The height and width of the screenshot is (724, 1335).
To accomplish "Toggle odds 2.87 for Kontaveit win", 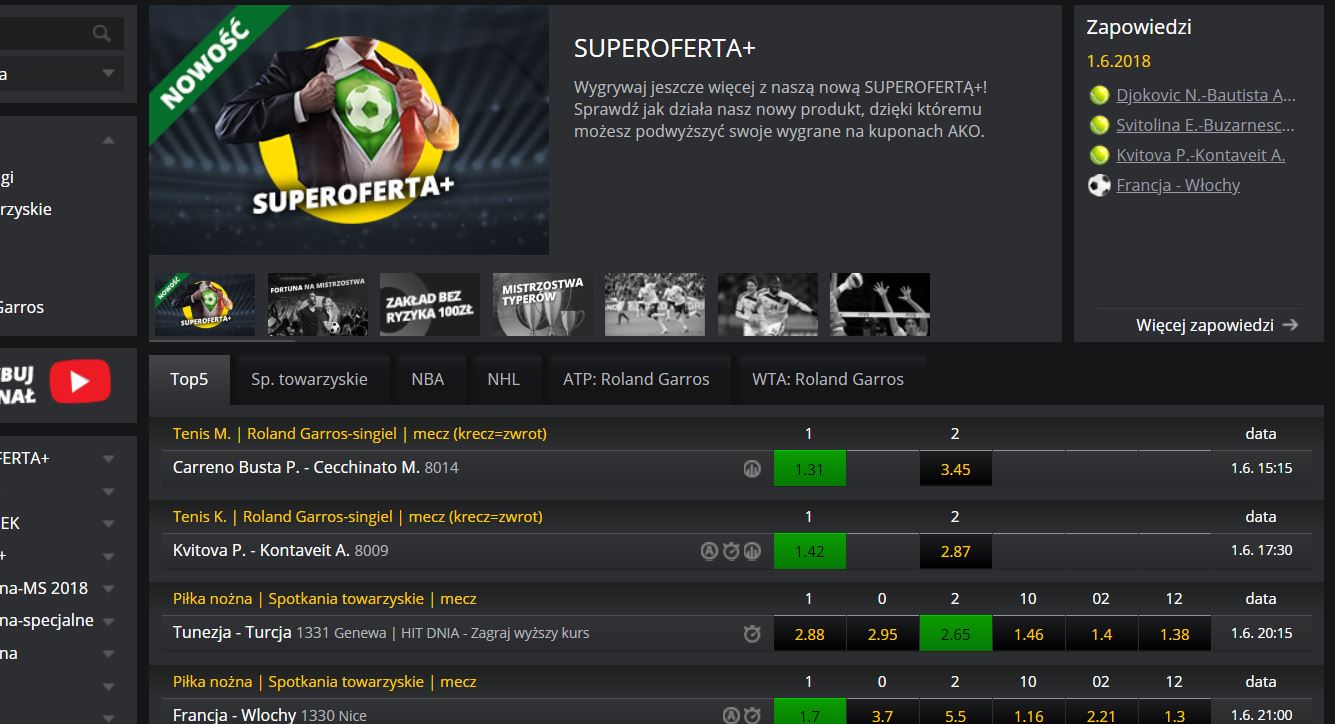I will coord(956,551).
